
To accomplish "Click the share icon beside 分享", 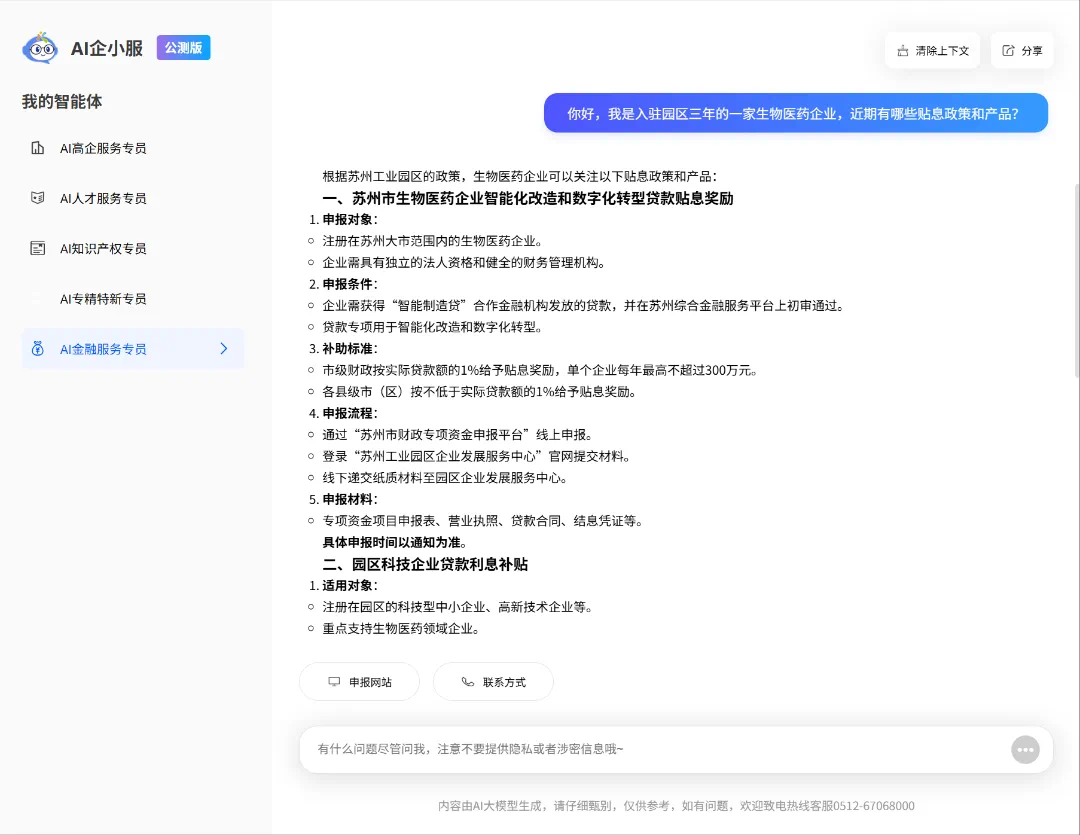I will tap(1008, 51).
